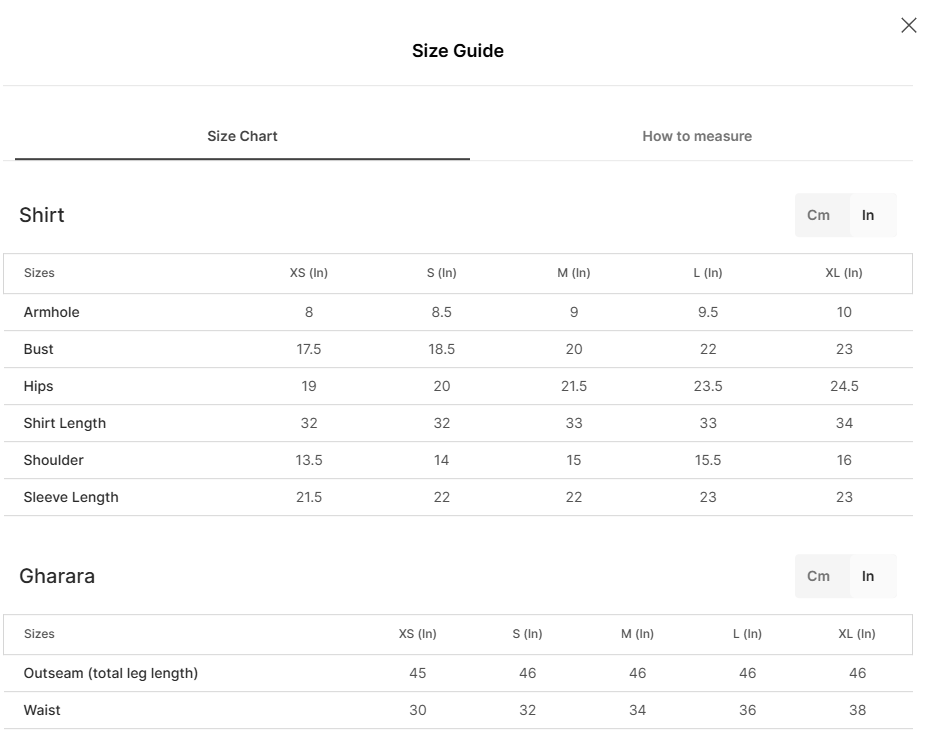Click the XS (In) header in Shirt table

309,273
